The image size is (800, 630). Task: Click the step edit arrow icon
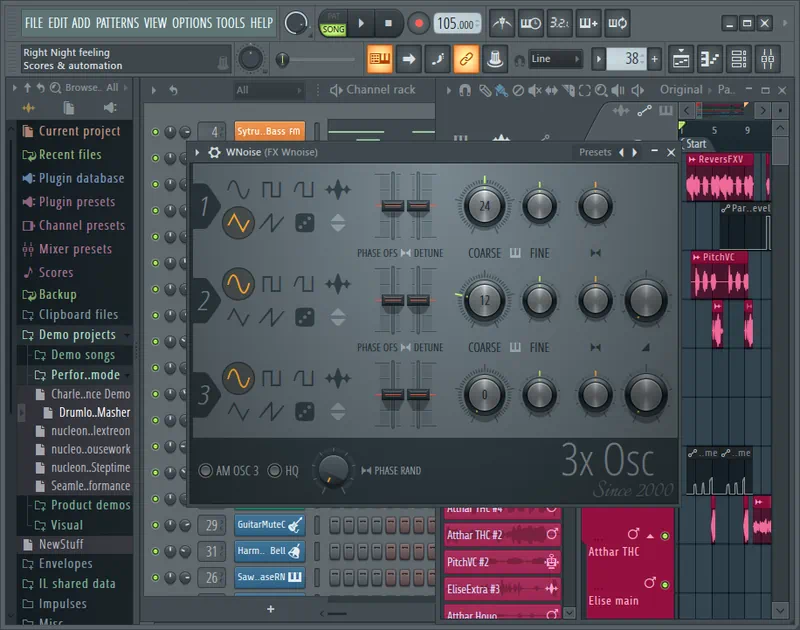pos(408,59)
